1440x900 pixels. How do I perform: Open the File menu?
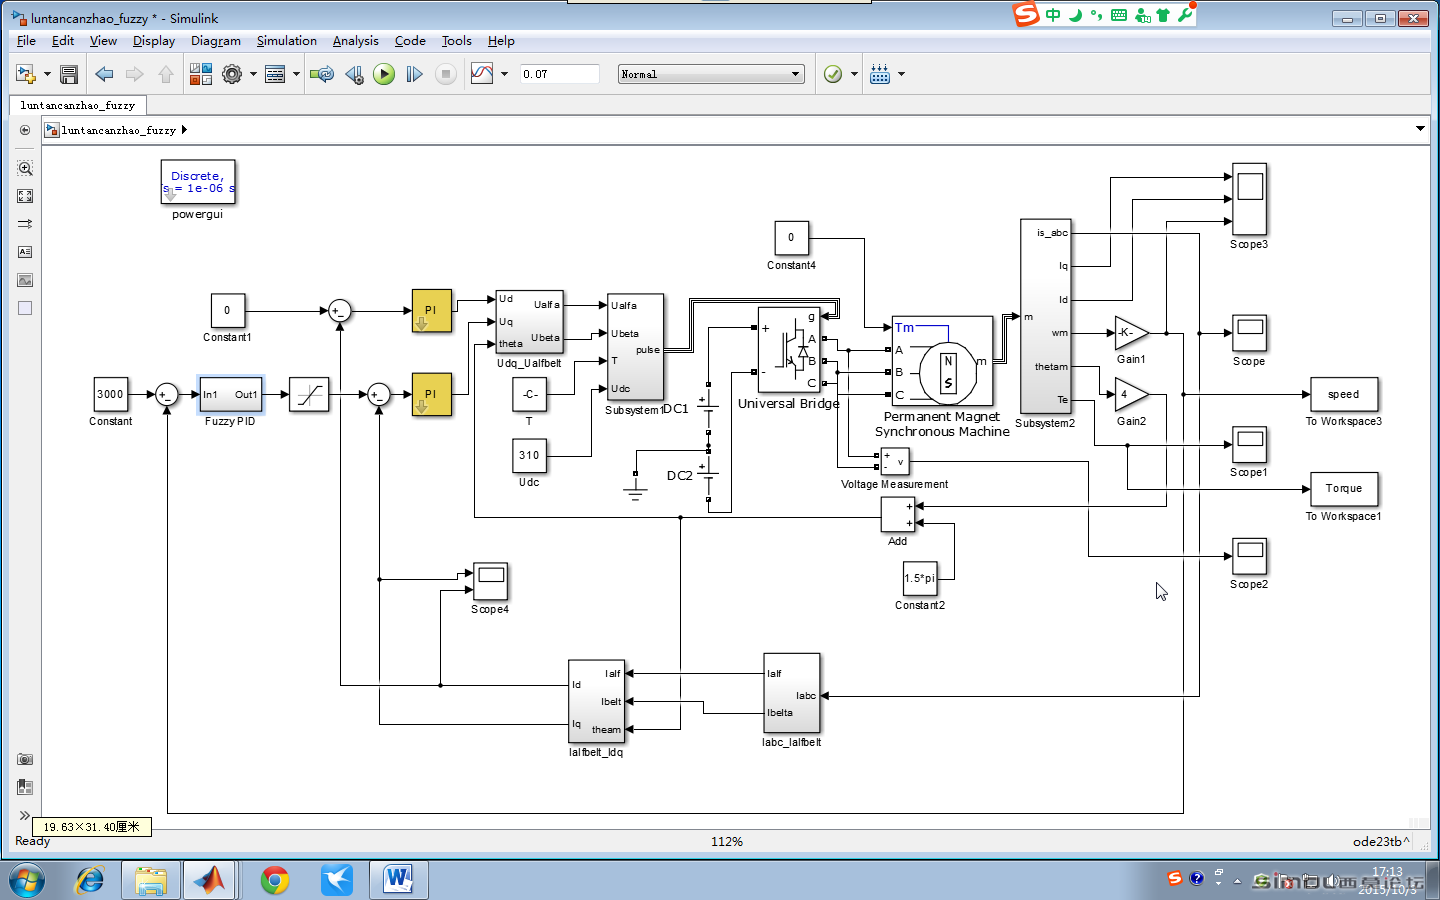click(x=26, y=41)
